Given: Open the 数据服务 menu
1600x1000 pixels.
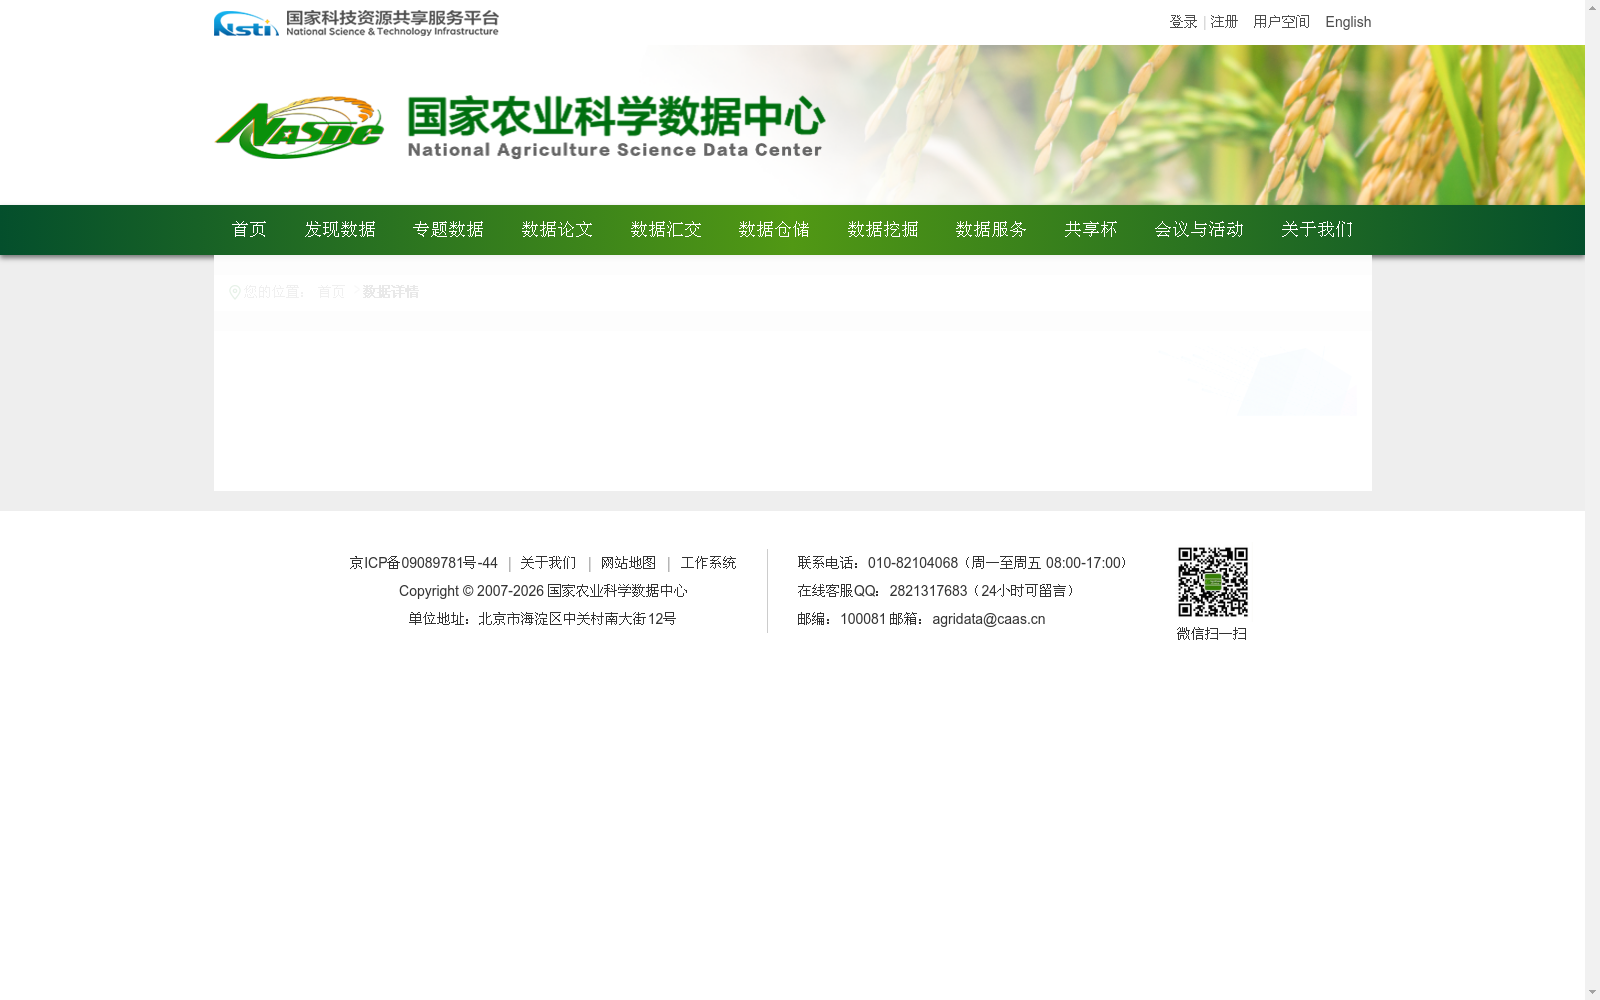Looking at the screenshot, I should tap(991, 230).
